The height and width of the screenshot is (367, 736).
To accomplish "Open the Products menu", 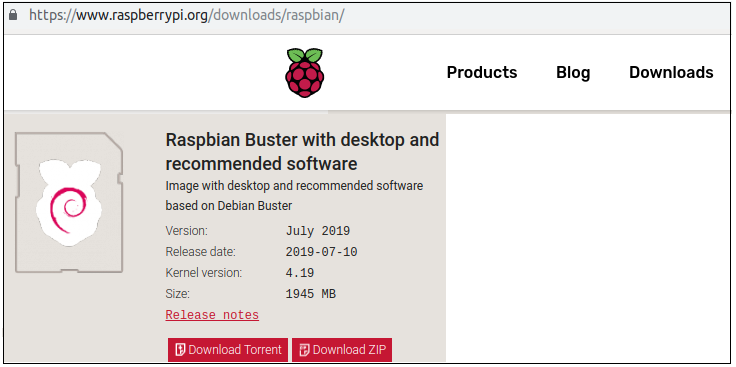I will (x=482, y=72).
